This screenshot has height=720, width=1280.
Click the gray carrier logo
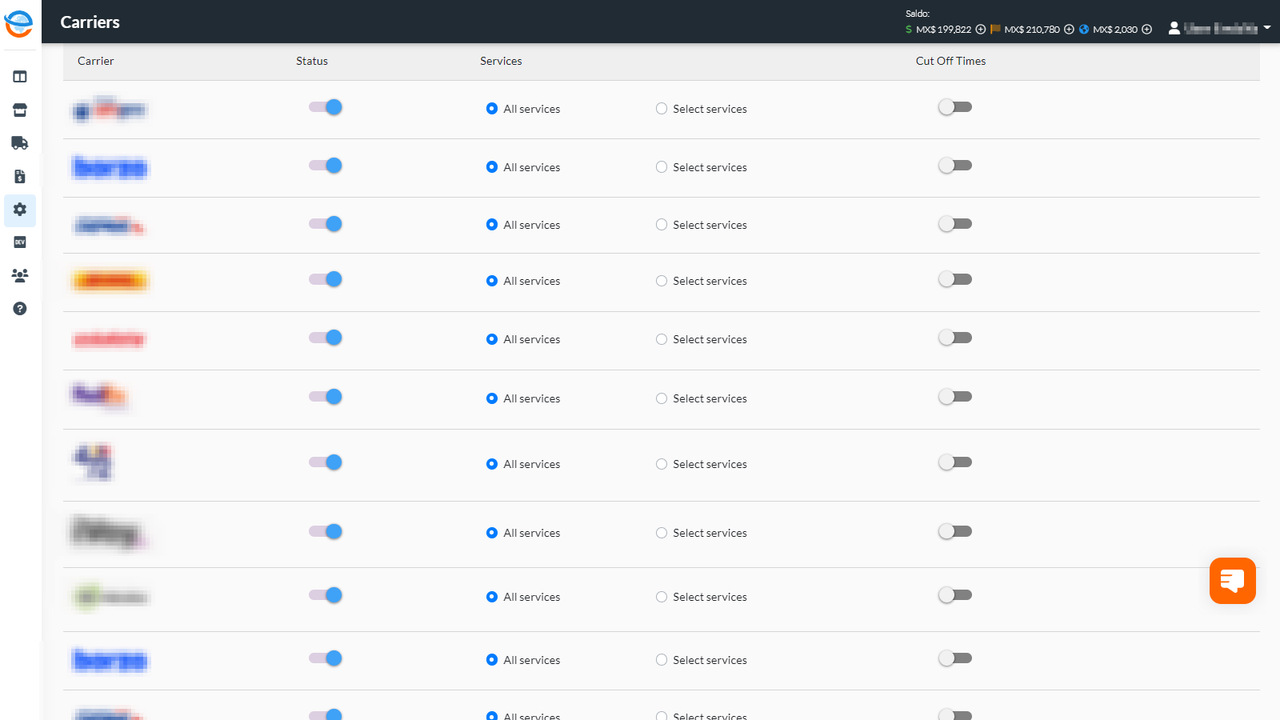click(108, 533)
